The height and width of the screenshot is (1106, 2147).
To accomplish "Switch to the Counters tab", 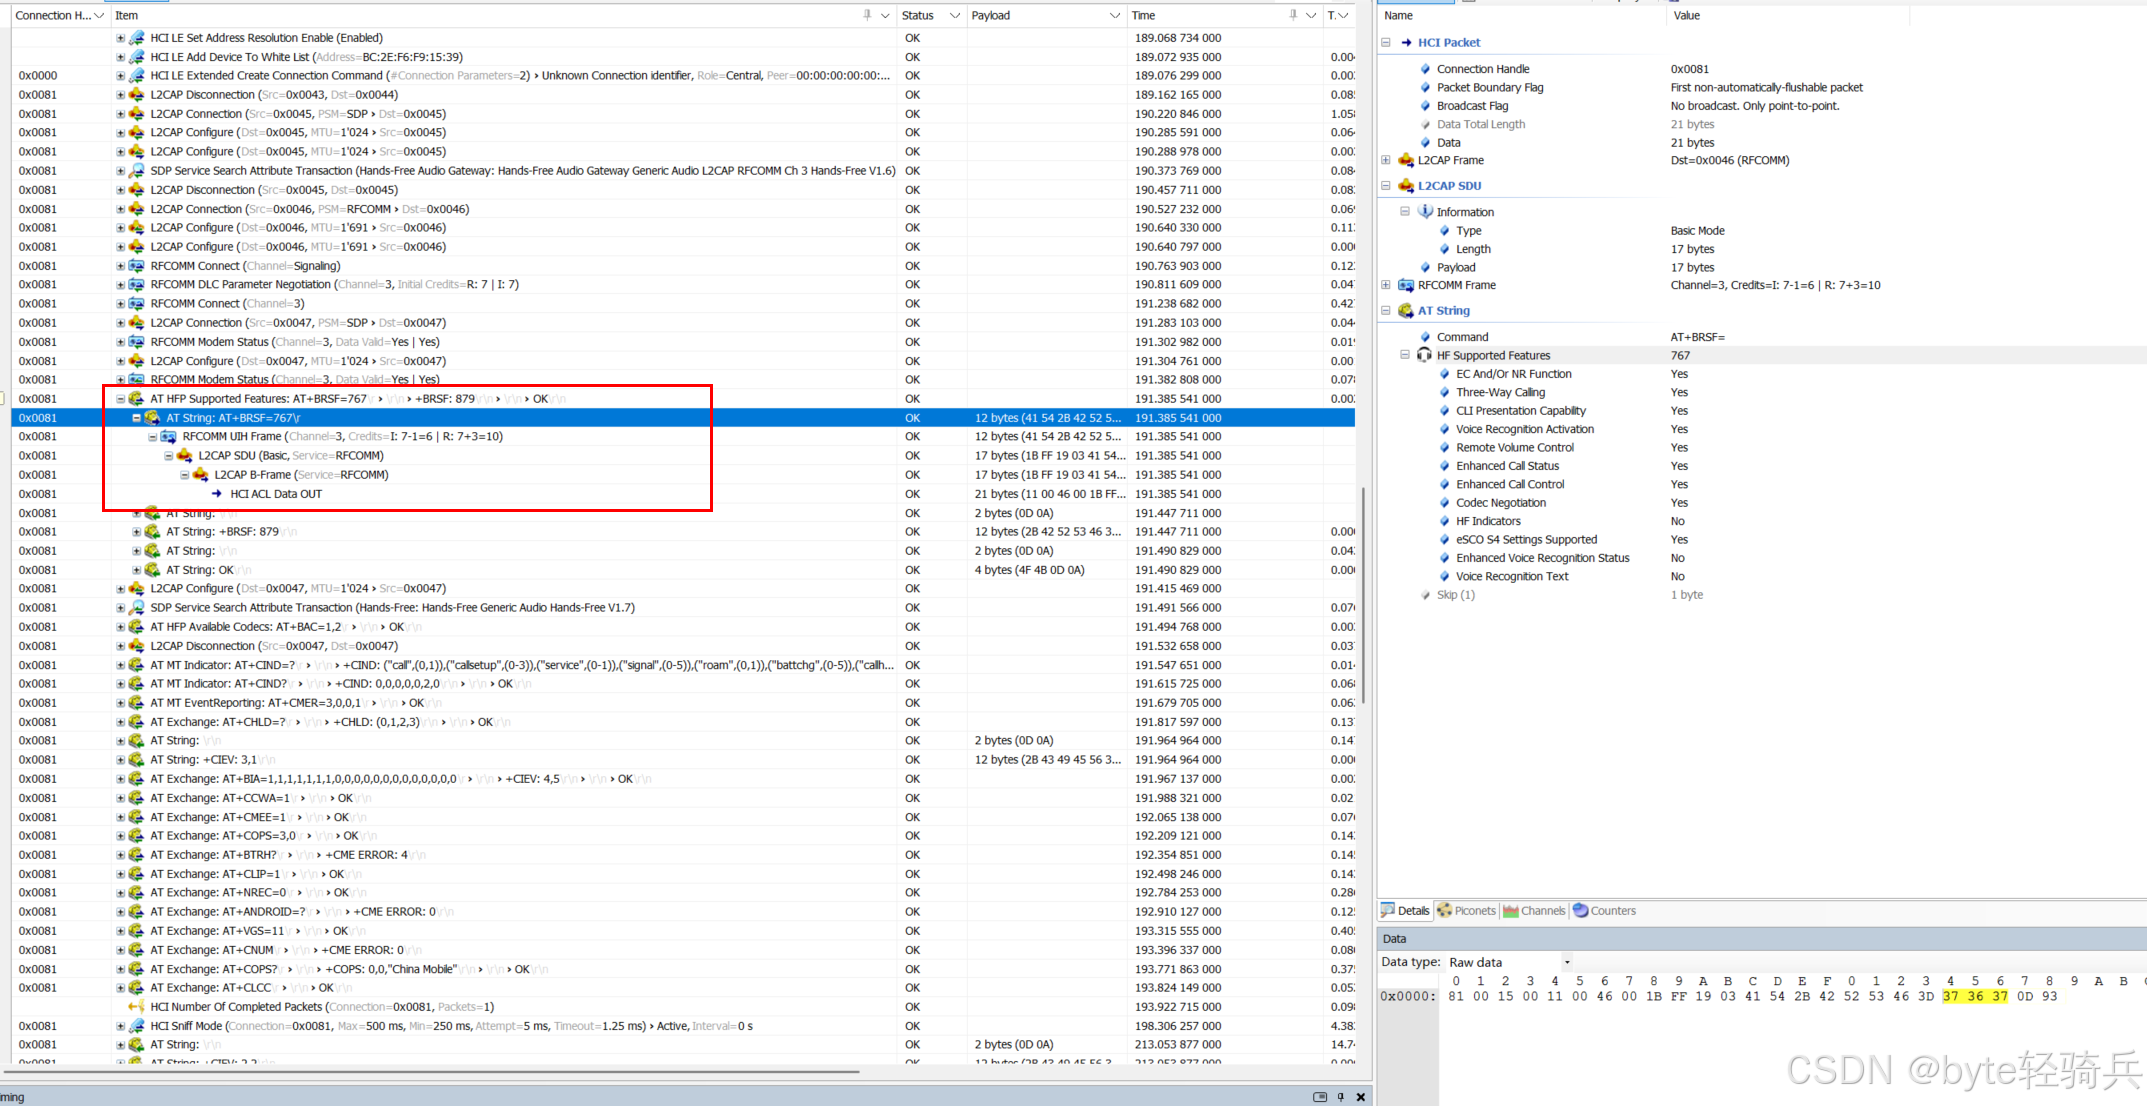I will 1604,911.
